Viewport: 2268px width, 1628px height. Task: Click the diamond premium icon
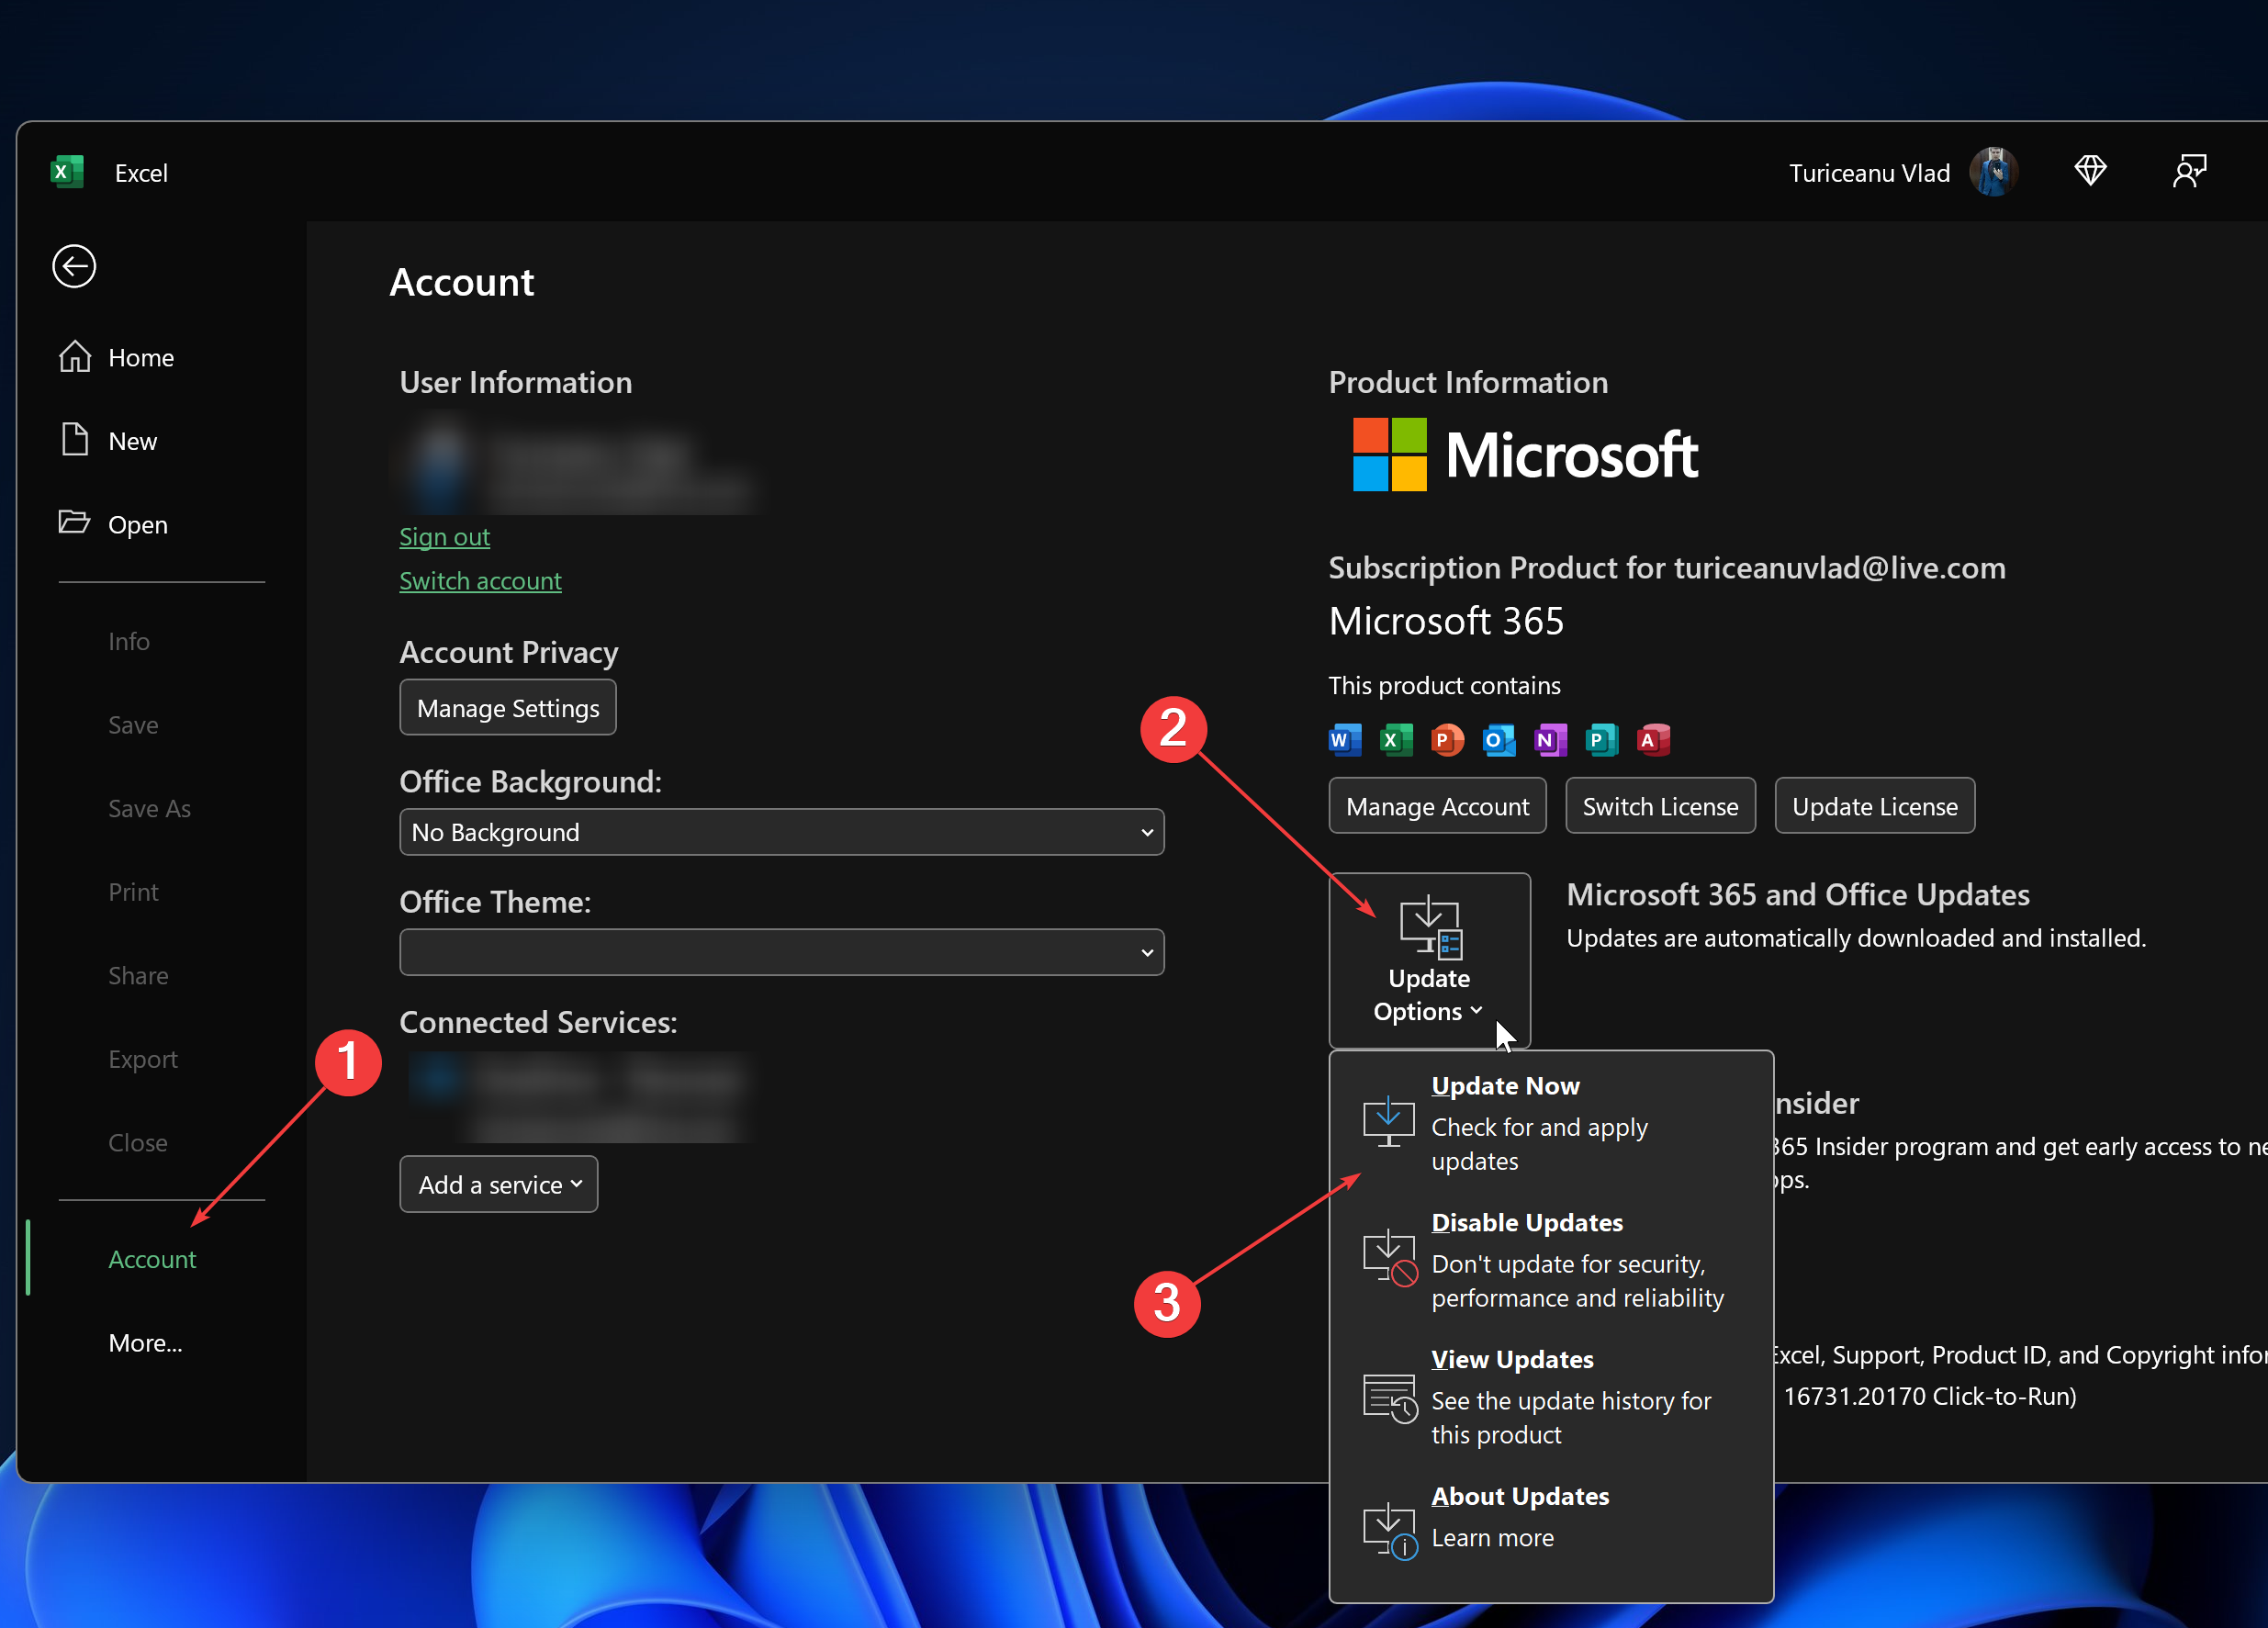click(x=2090, y=171)
